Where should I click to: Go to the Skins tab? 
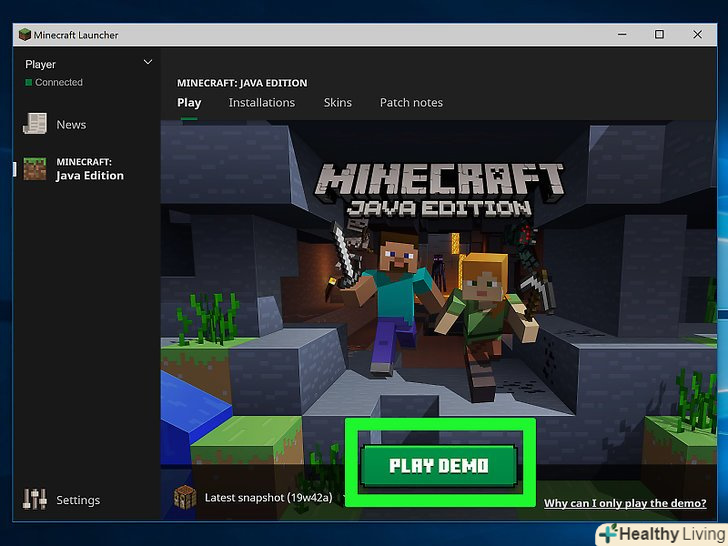point(337,103)
